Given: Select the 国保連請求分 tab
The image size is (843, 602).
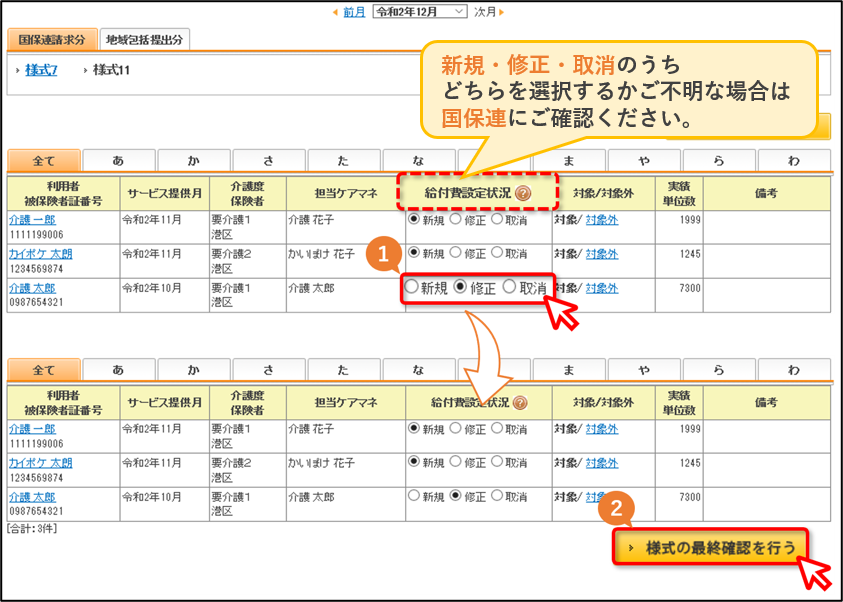Looking at the screenshot, I should (52, 40).
